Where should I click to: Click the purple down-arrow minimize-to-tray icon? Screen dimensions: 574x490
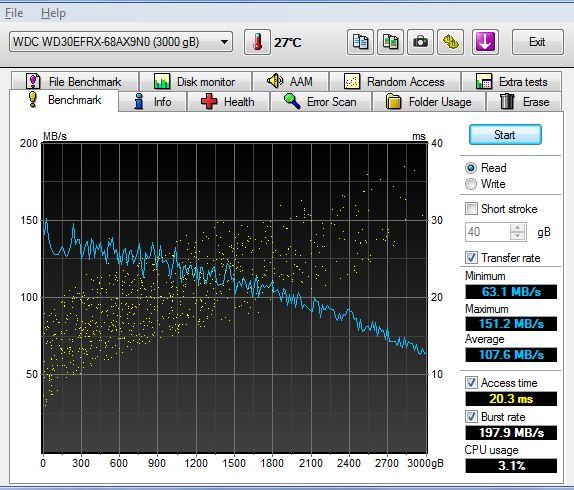(485, 42)
